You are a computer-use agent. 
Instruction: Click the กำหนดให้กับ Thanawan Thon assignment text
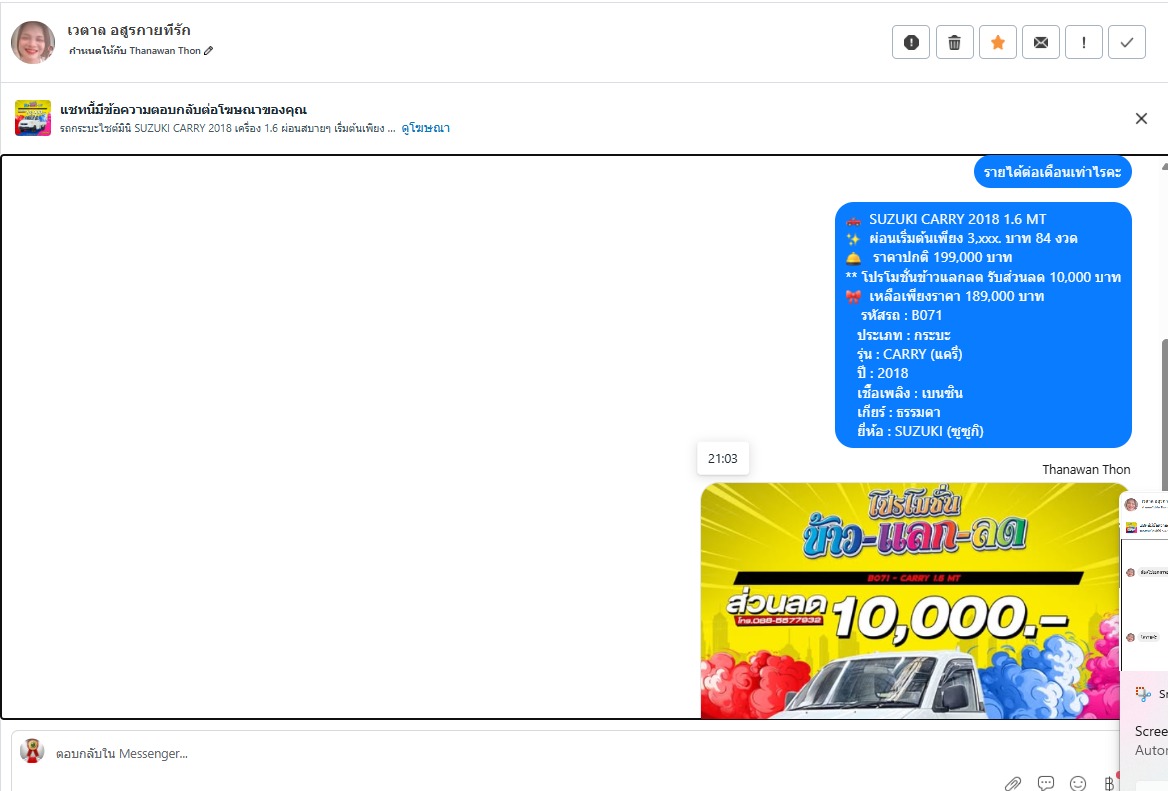click(x=135, y=51)
